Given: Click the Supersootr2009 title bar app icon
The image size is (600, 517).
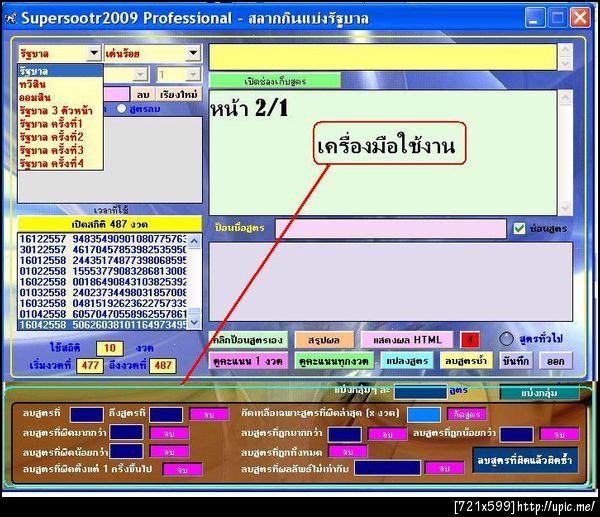Looking at the screenshot, I should (x=11, y=18).
